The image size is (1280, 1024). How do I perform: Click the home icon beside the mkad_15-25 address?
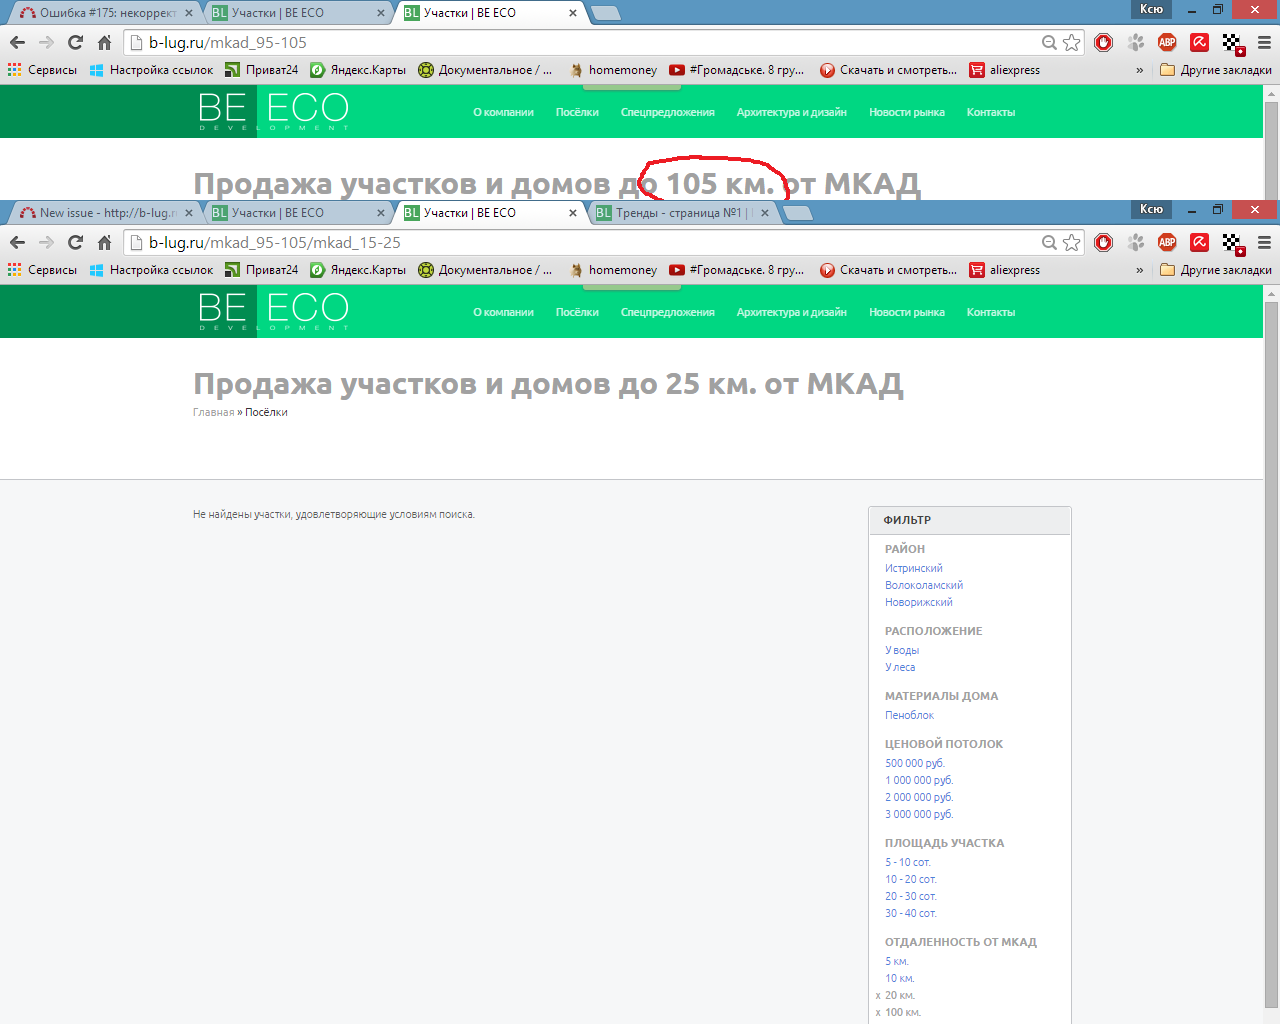tap(104, 243)
